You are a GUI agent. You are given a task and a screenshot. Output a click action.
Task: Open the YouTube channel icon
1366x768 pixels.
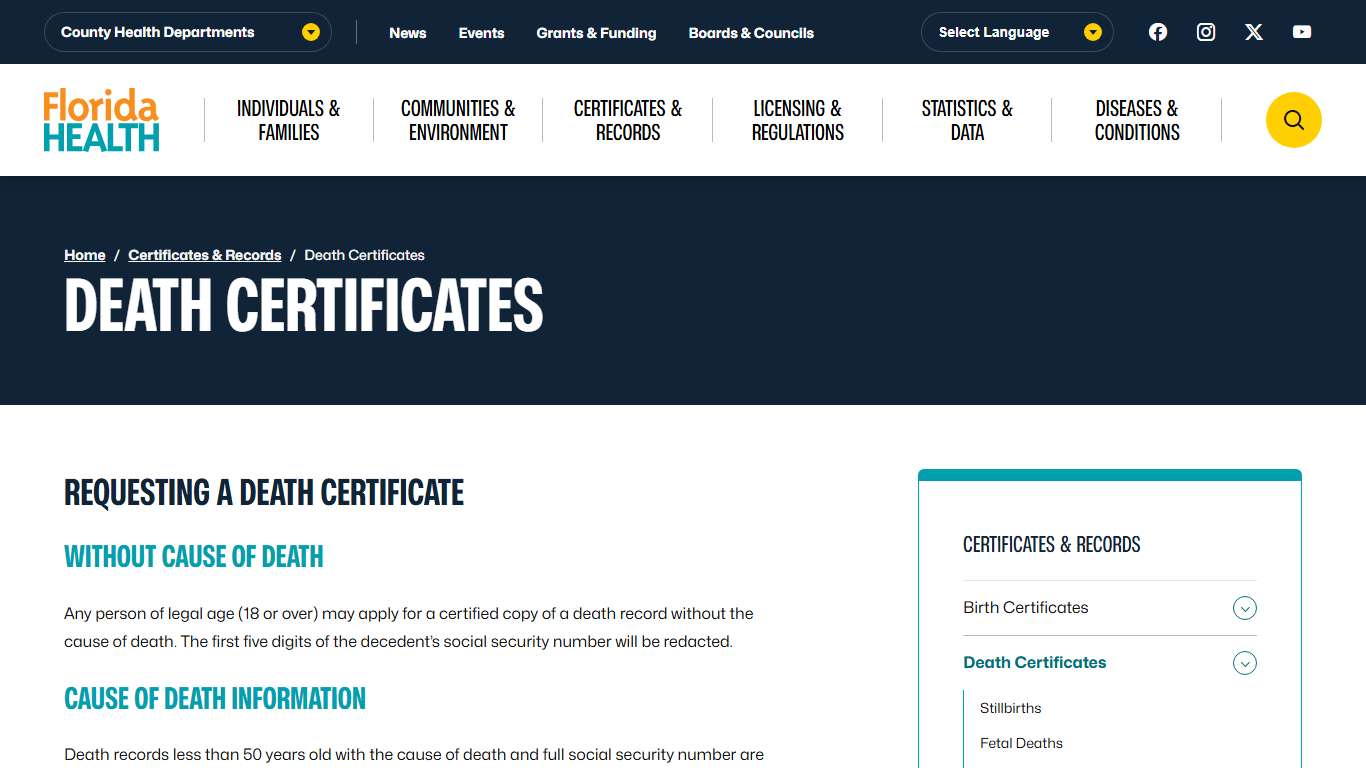point(1301,31)
